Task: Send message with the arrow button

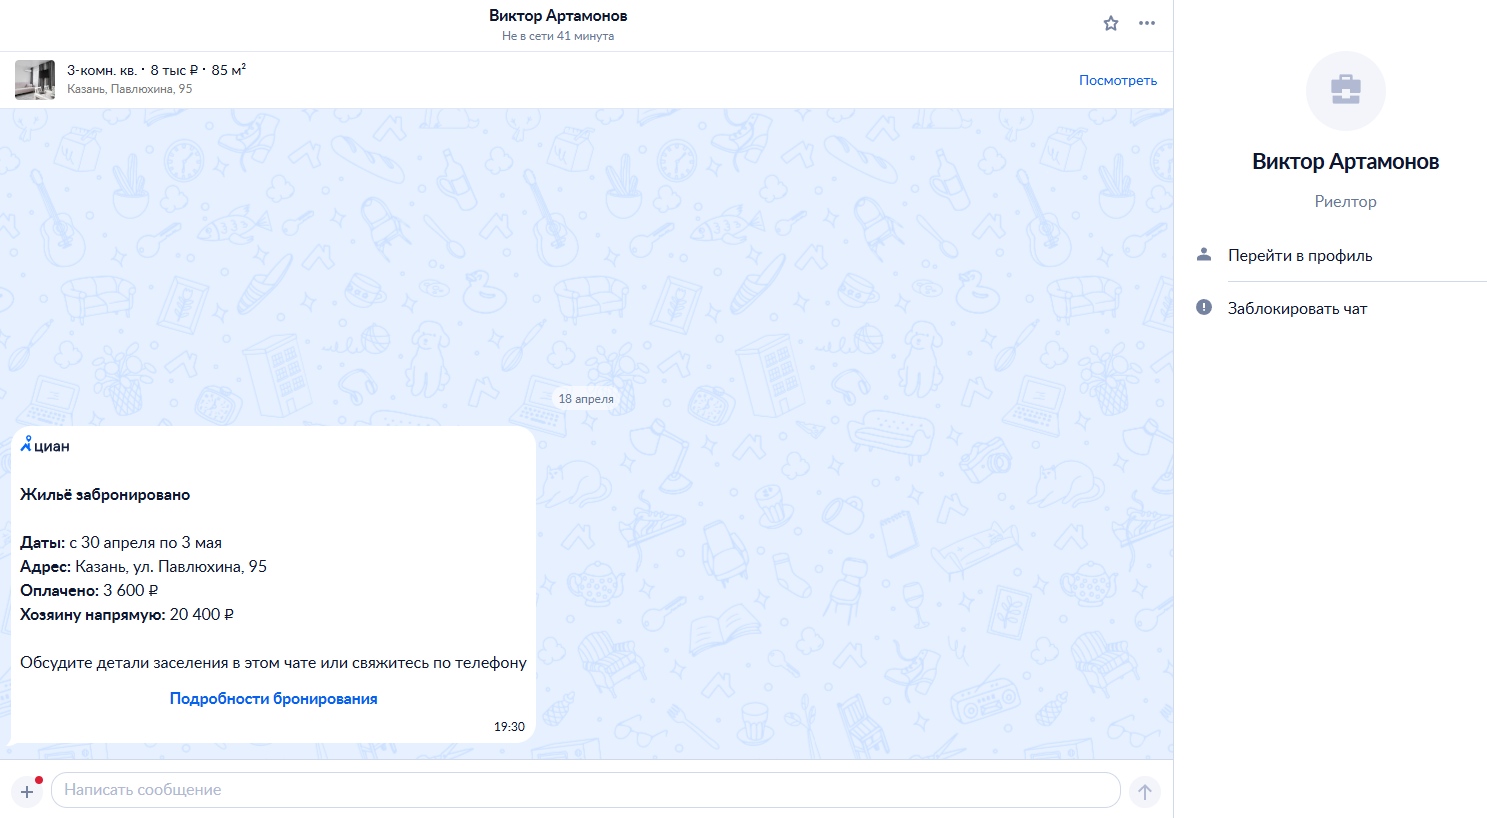Action: [1145, 792]
